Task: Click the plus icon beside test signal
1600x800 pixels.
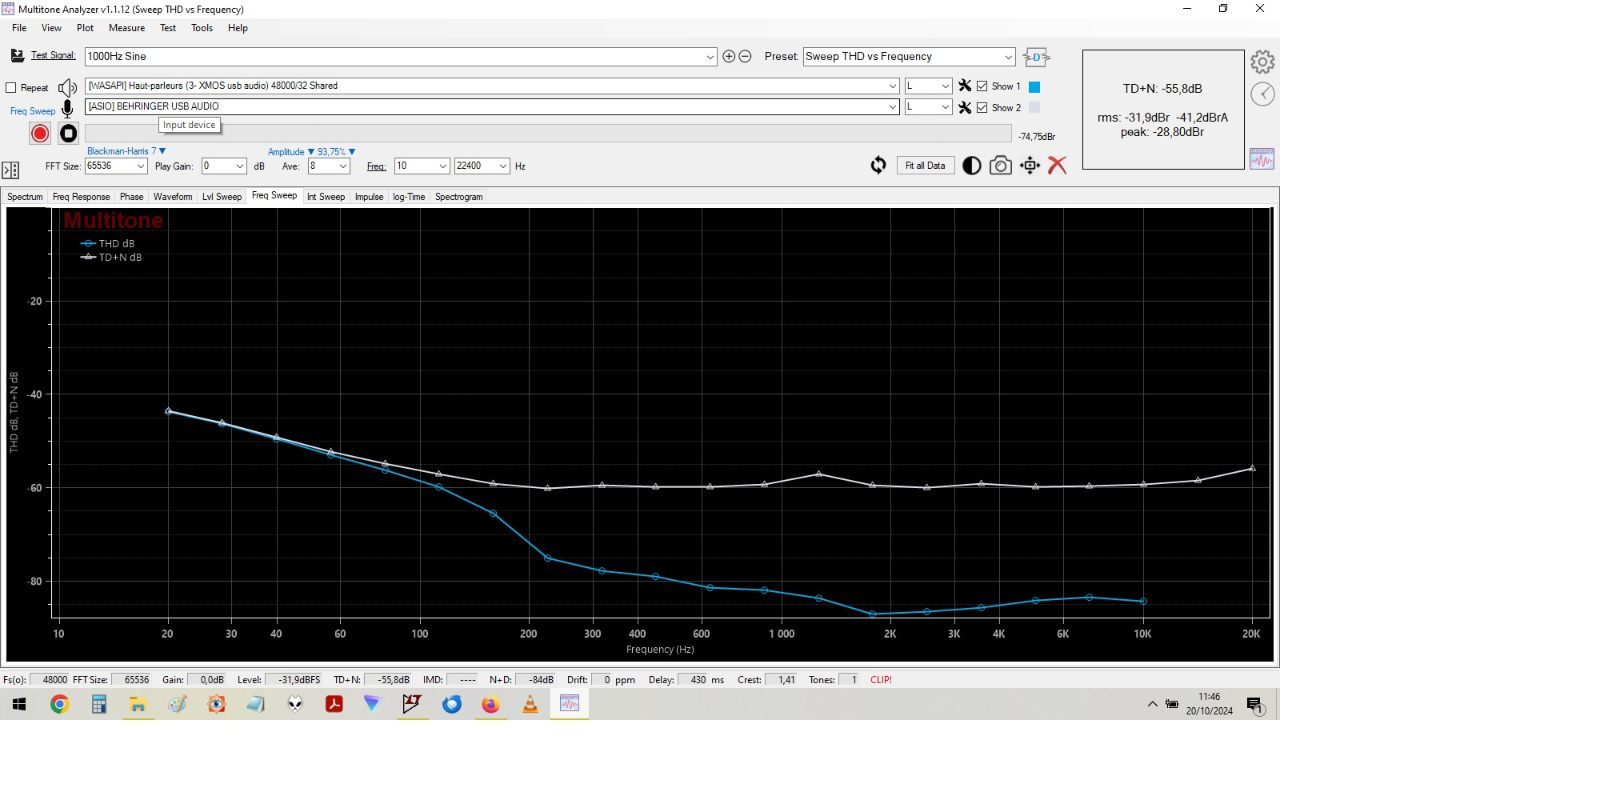Action: [729, 57]
